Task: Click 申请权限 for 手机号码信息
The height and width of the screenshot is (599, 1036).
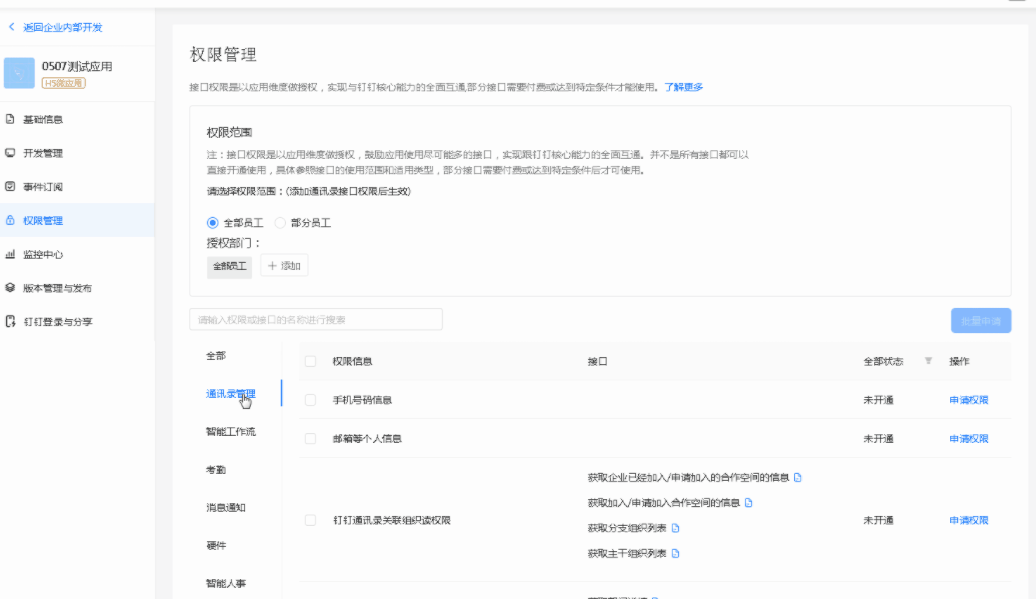Action: pyautogui.click(x=968, y=400)
